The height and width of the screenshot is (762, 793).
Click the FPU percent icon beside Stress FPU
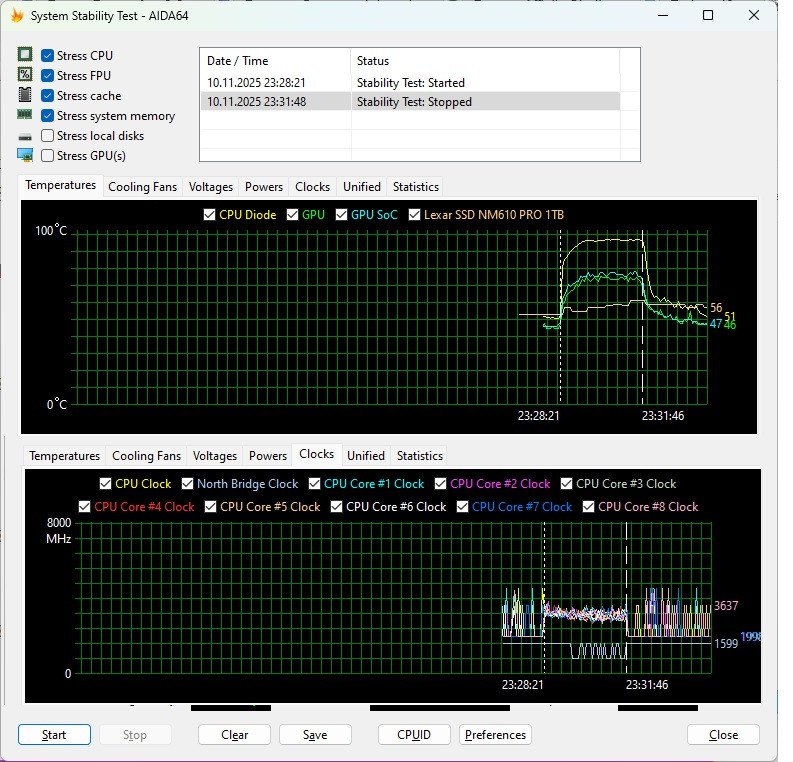tap(25, 75)
